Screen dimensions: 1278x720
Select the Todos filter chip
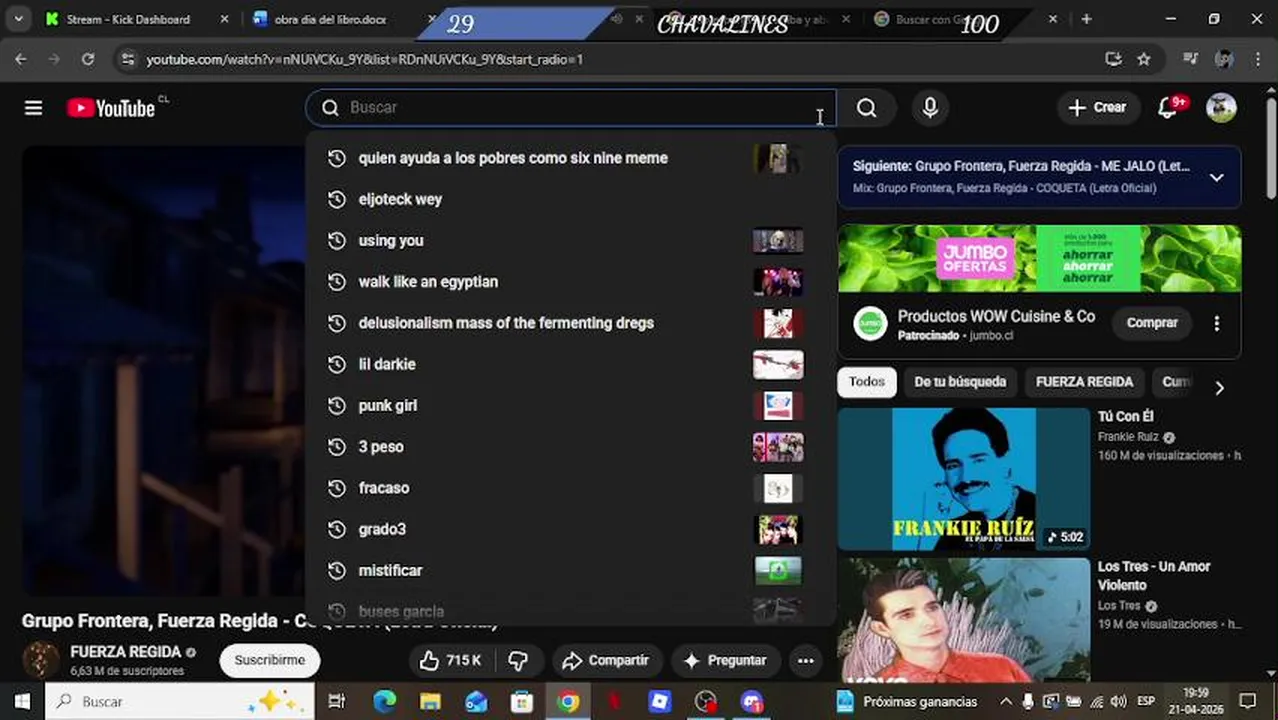(867, 382)
